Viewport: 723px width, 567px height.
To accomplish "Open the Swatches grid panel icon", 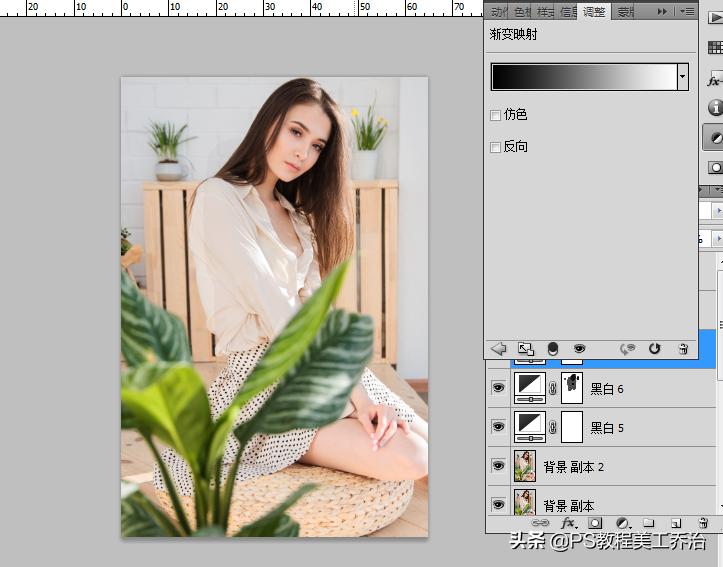I will pyautogui.click(x=716, y=47).
